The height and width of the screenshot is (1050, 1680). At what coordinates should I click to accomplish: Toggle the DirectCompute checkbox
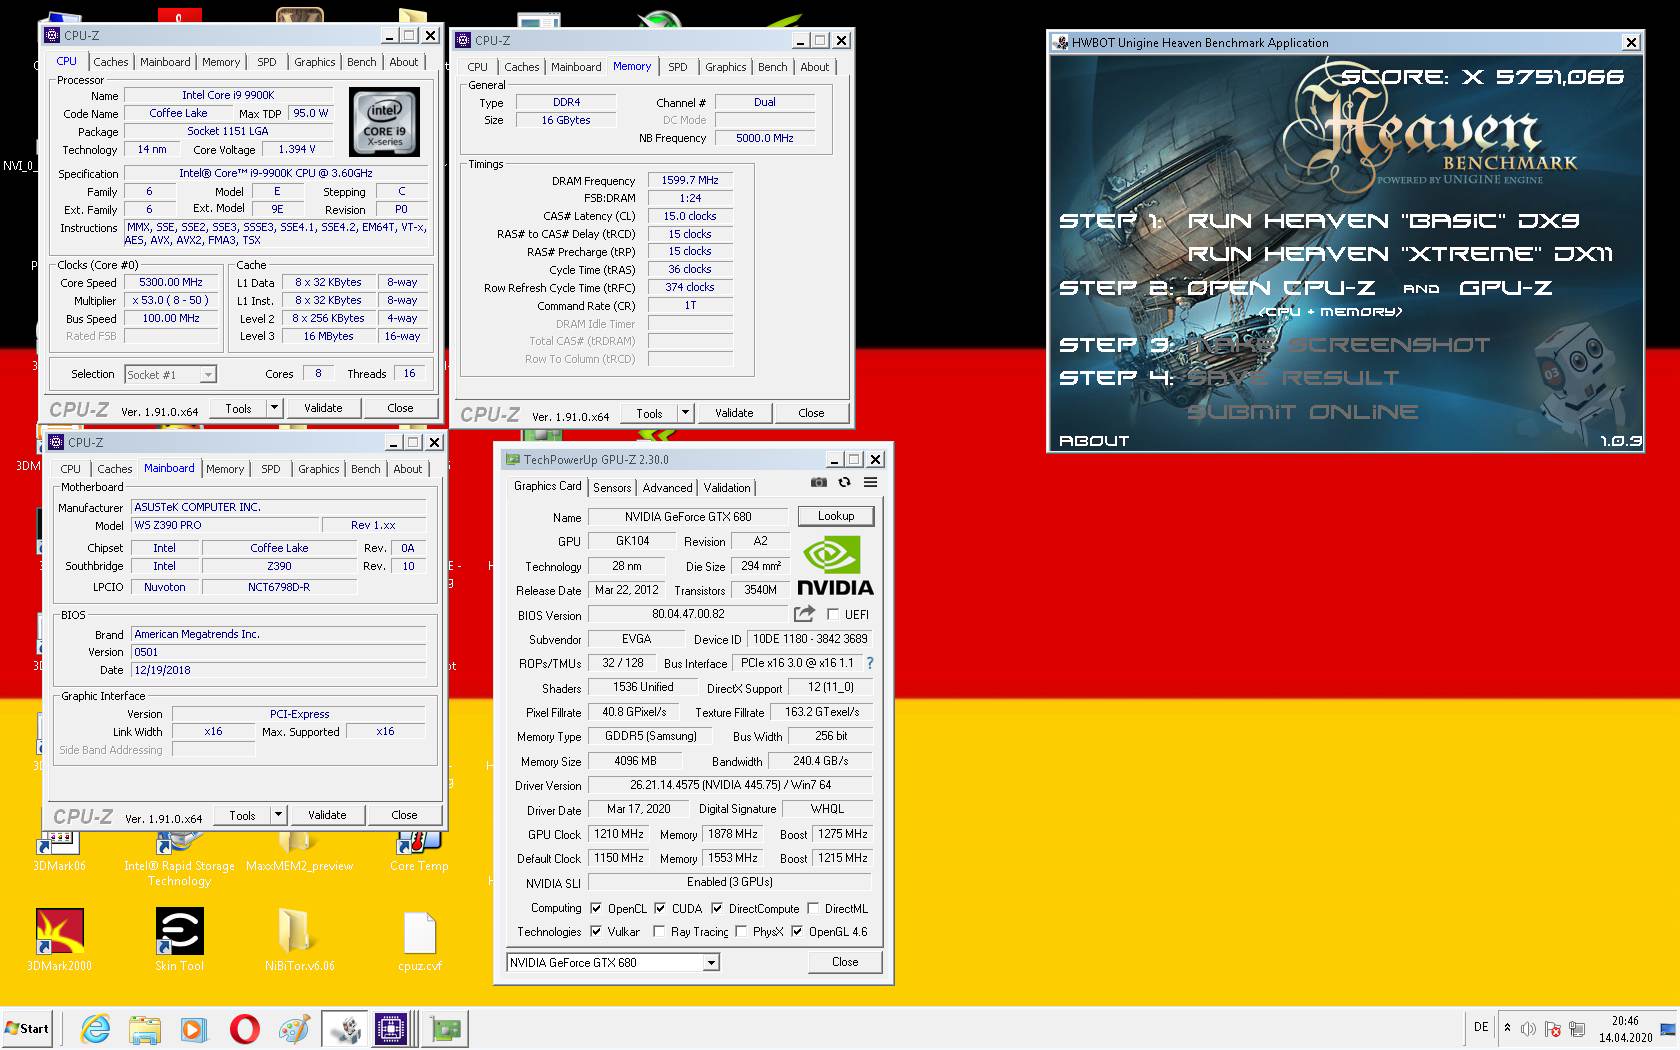(x=716, y=908)
